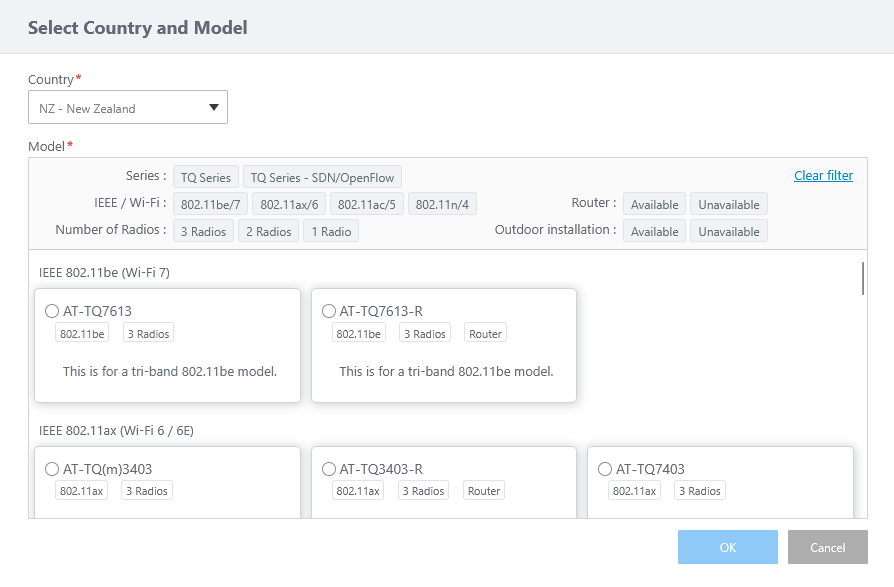The height and width of the screenshot is (587, 894).
Task: Toggle the 802.11ac/5 filter chip
Action: pyautogui.click(x=367, y=204)
